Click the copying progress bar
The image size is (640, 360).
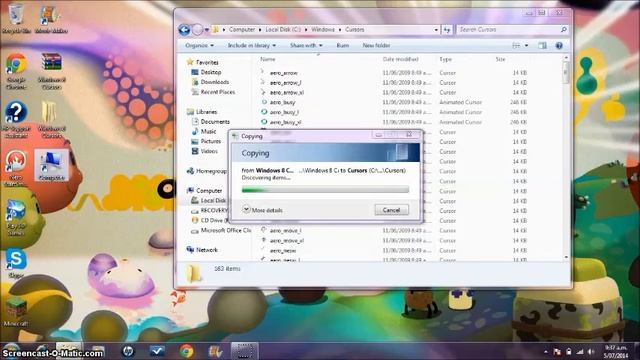click(x=325, y=189)
